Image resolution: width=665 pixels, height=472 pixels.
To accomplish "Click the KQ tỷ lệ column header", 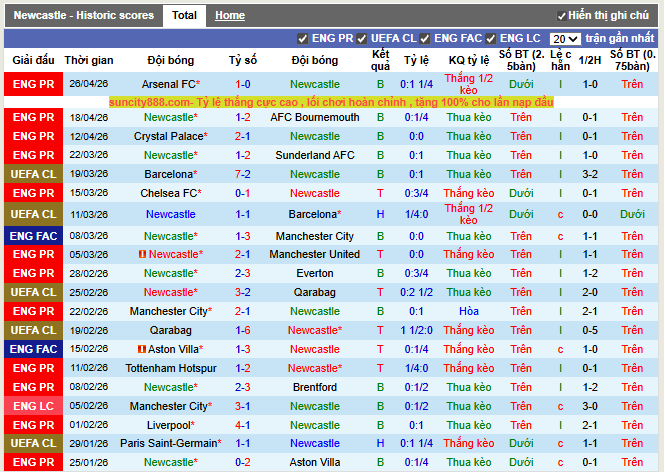I will 469,60.
